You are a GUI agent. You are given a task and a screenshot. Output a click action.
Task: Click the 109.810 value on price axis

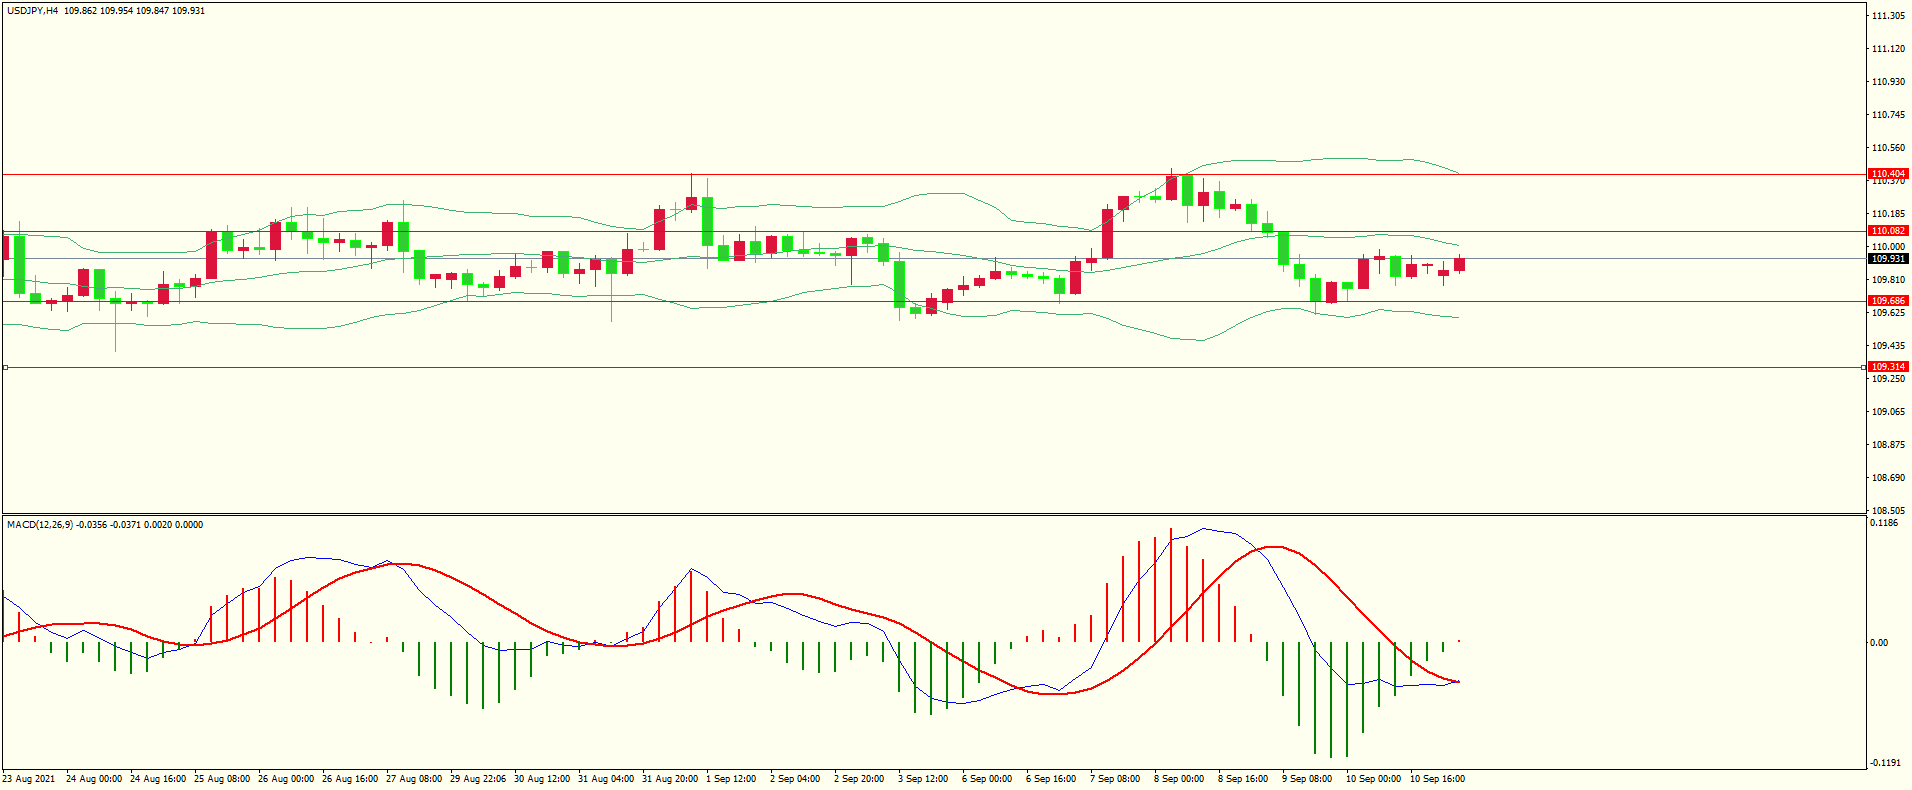[x=1888, y=280]
